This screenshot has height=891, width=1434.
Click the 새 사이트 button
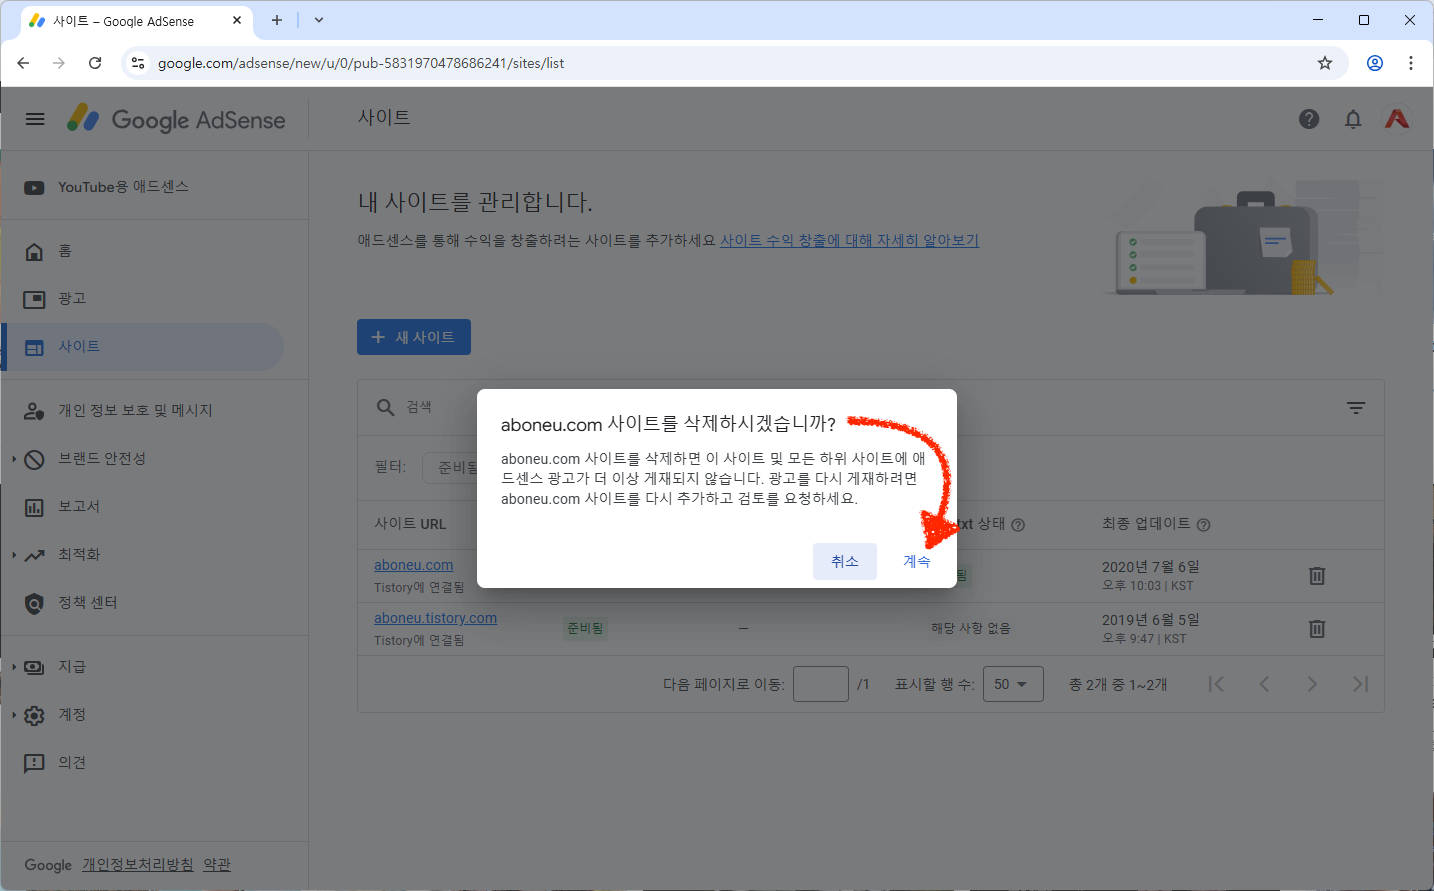pos(414,337)
